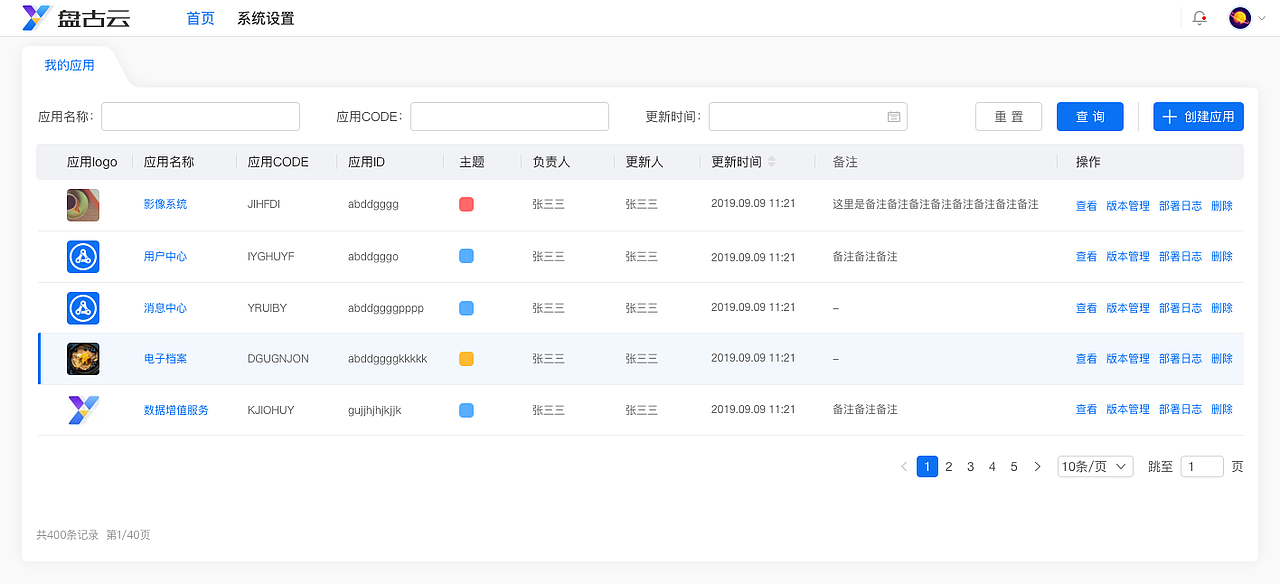Click 删除 for 用户中心 row

pyautogui.click(x=1222, y=257)
